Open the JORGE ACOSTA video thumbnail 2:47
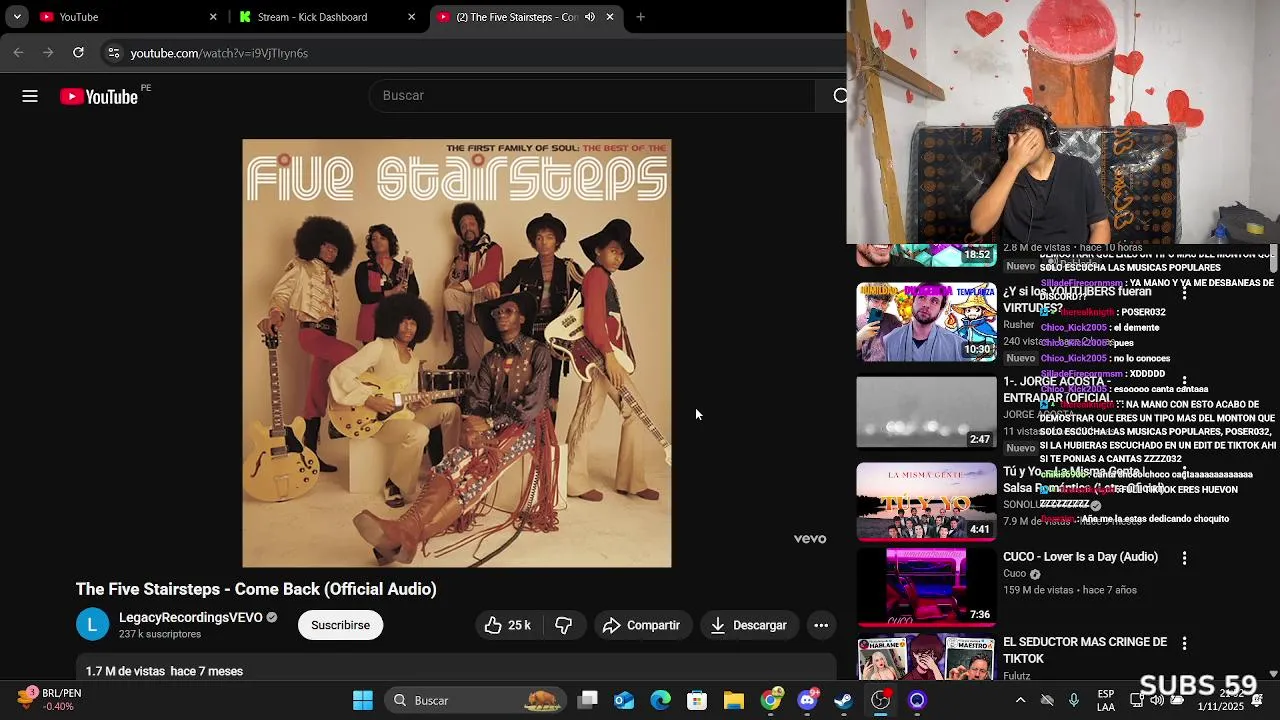The image size is (1280, 720). pyautogui.click(x=926, y=412)
